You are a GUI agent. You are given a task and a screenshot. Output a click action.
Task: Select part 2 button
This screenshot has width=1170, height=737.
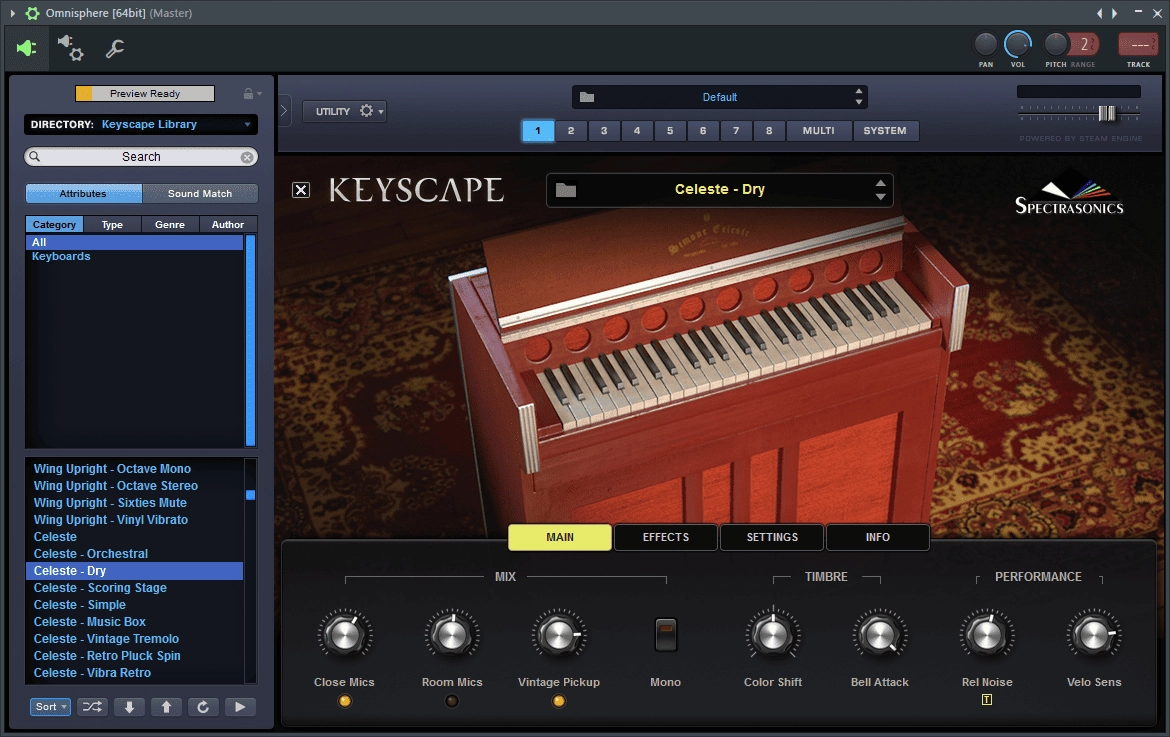click(571, 131)
